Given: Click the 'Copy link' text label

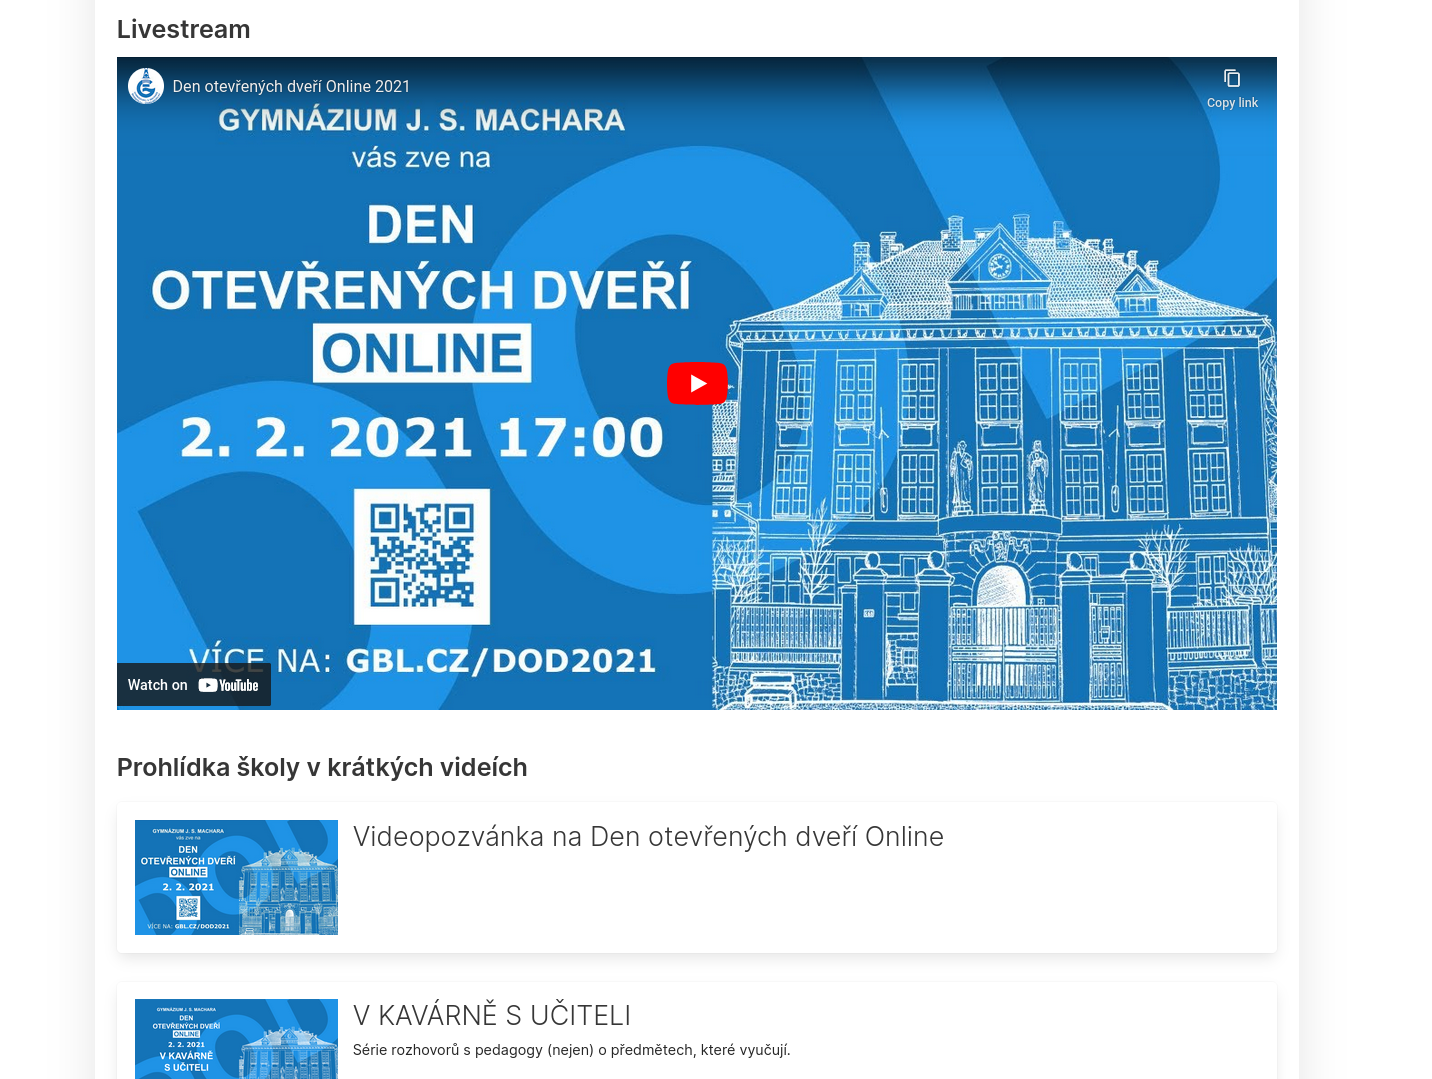Looking at the screenshot, I should [1232, 103].
